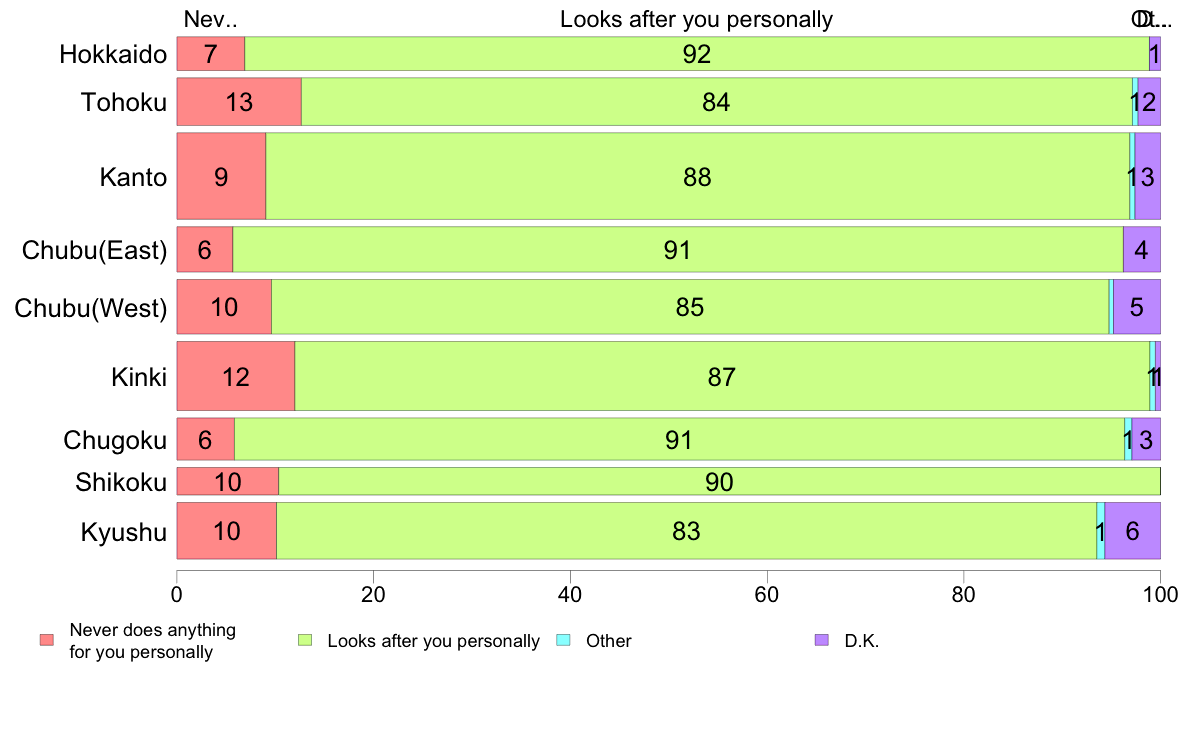Click Kanto red segment labeled 9
Screen dimensions: 1188x736
221,177
